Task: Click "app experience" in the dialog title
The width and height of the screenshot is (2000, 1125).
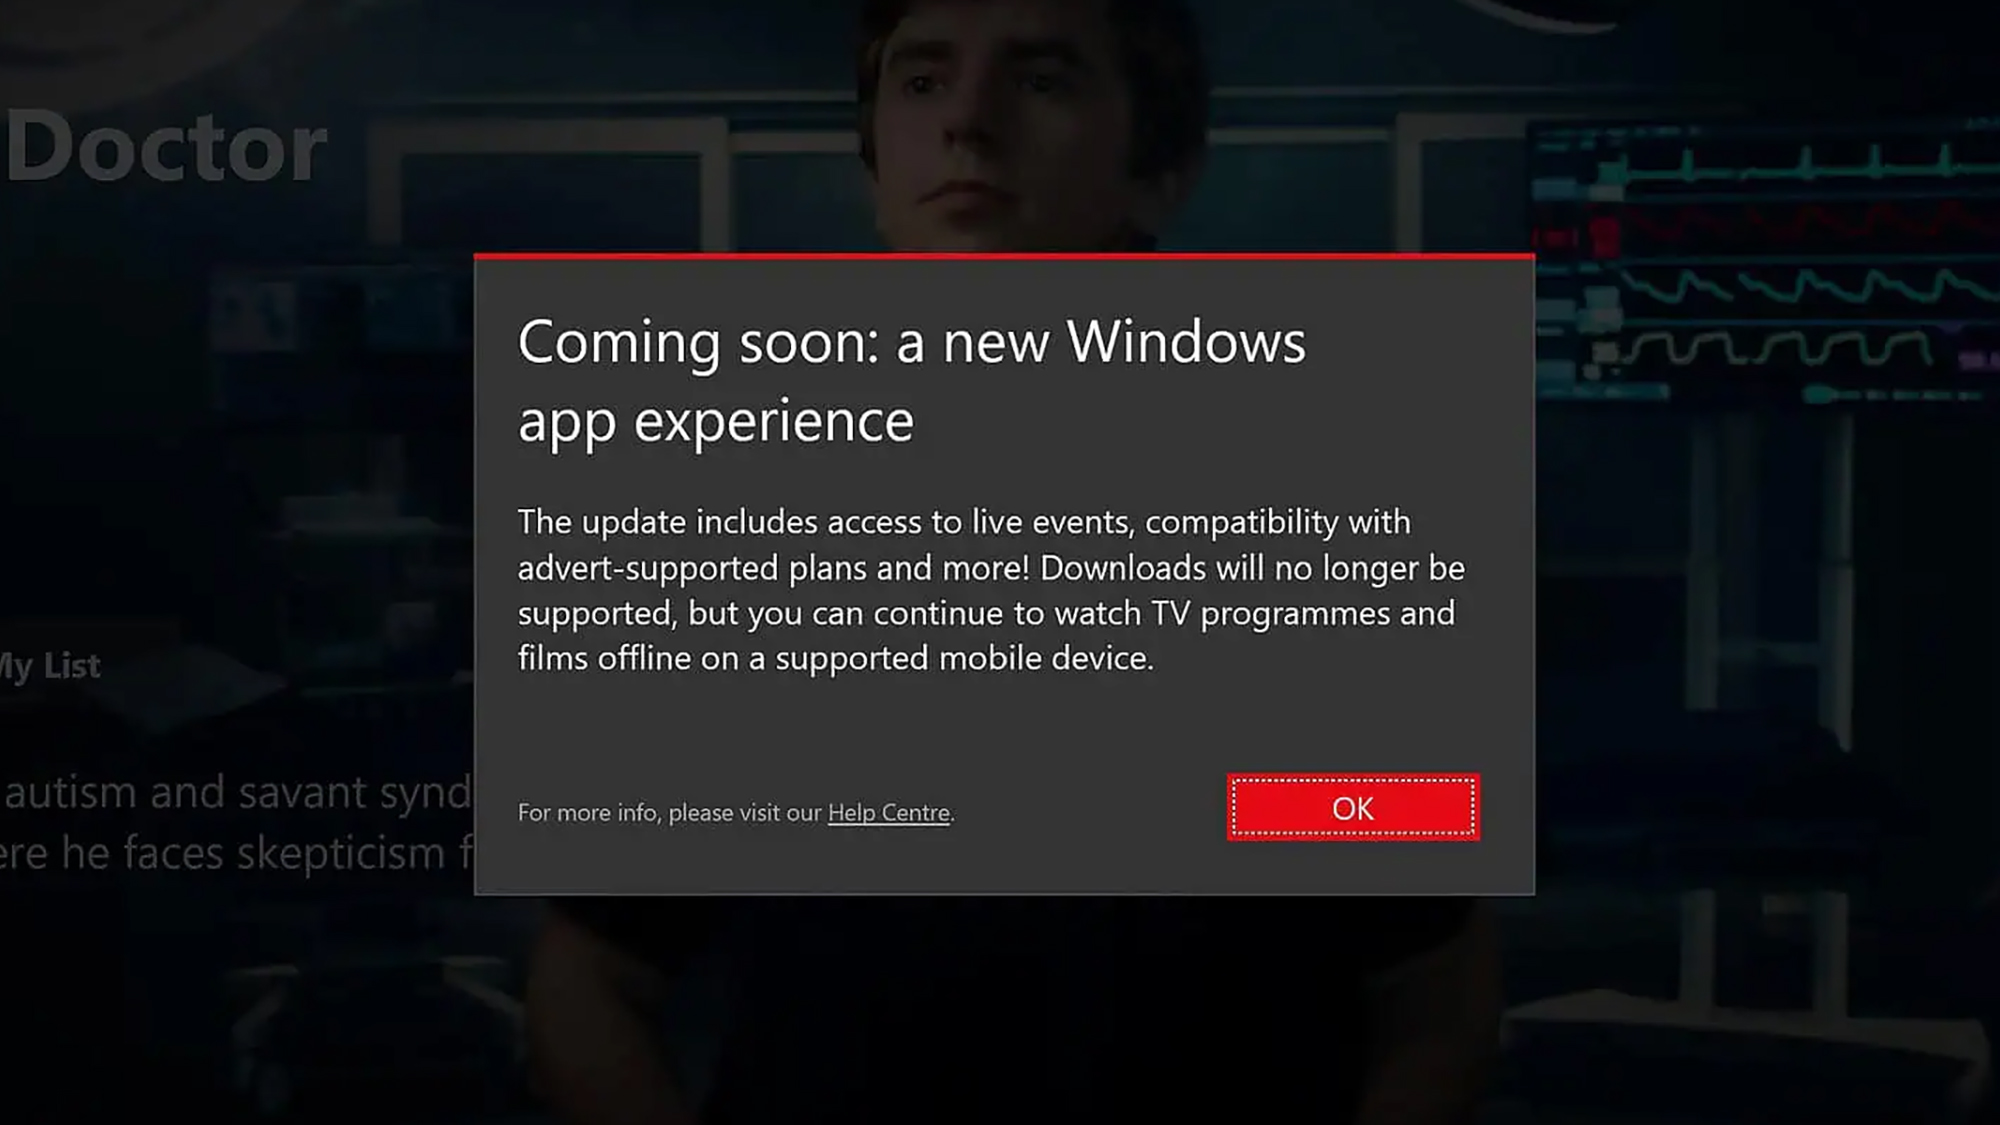Action: tap(716, 421)
